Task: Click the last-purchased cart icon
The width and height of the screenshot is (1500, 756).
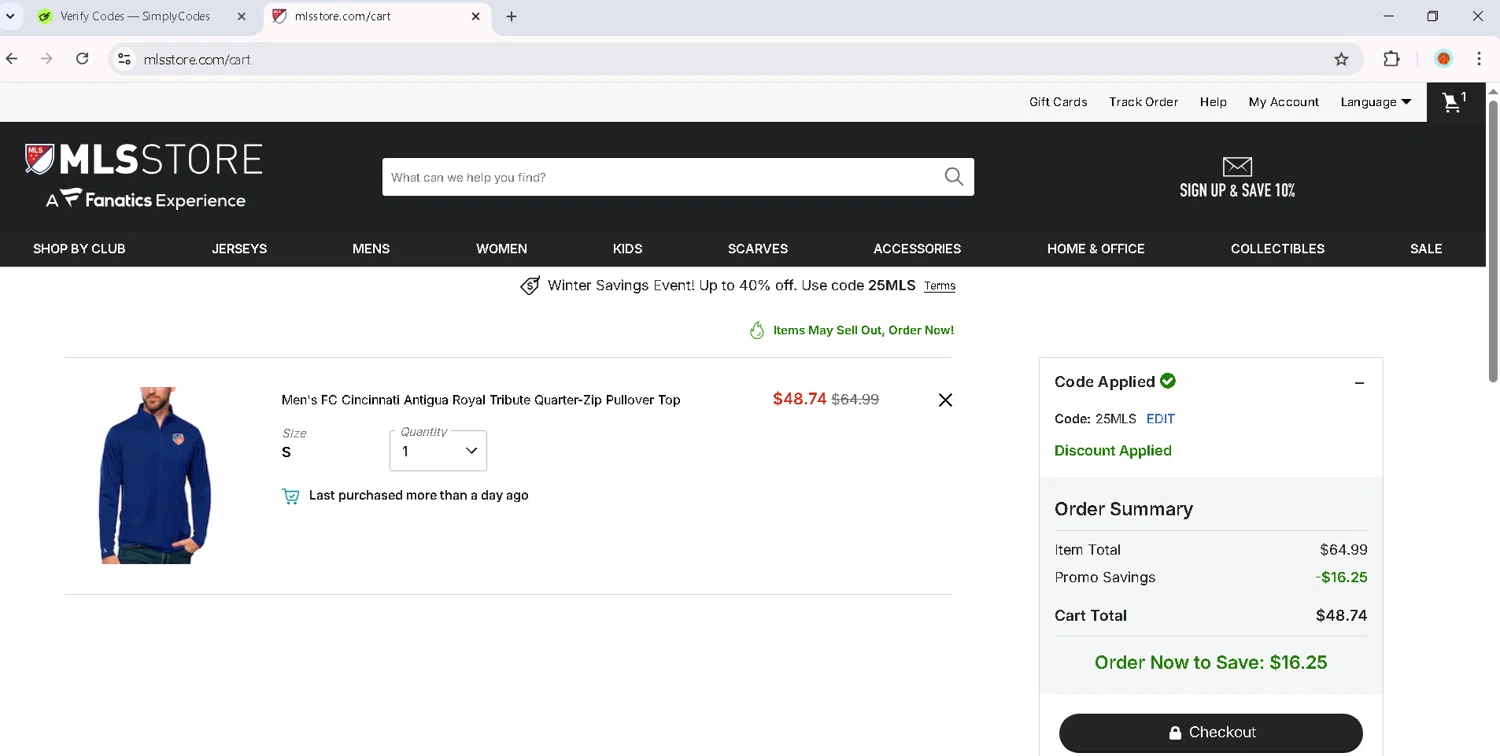Action: (x=291, y=496)
